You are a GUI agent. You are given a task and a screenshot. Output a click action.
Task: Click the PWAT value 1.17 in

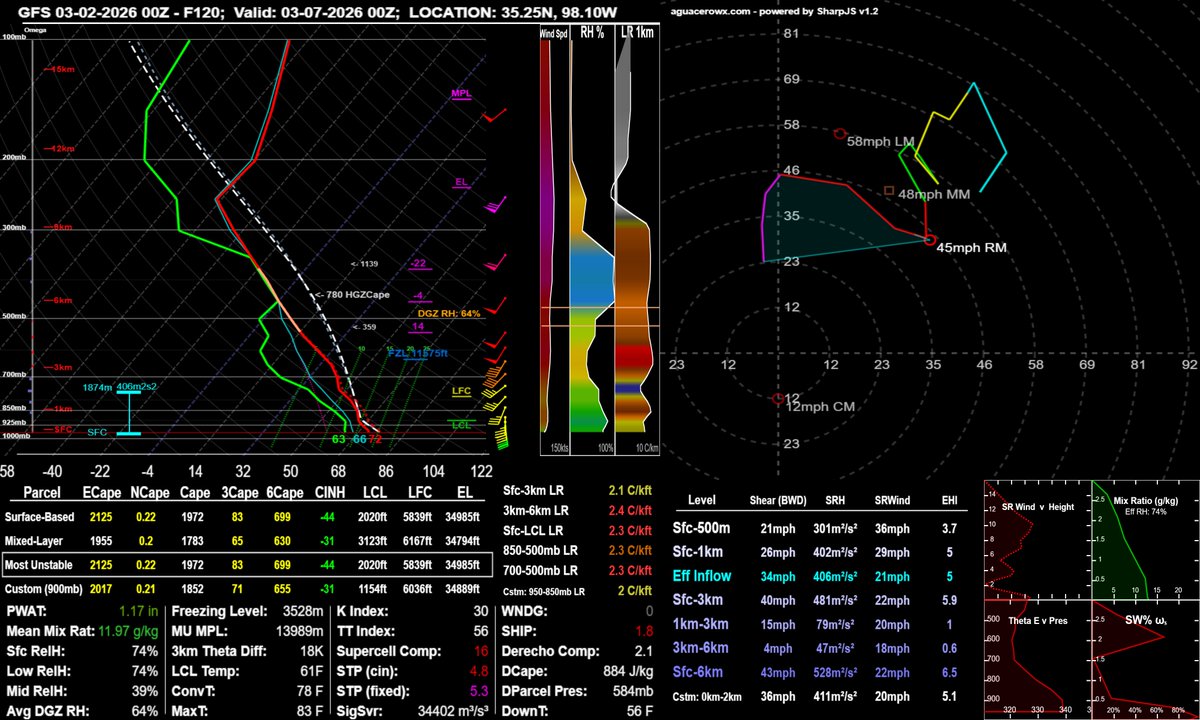coord(138,609)
